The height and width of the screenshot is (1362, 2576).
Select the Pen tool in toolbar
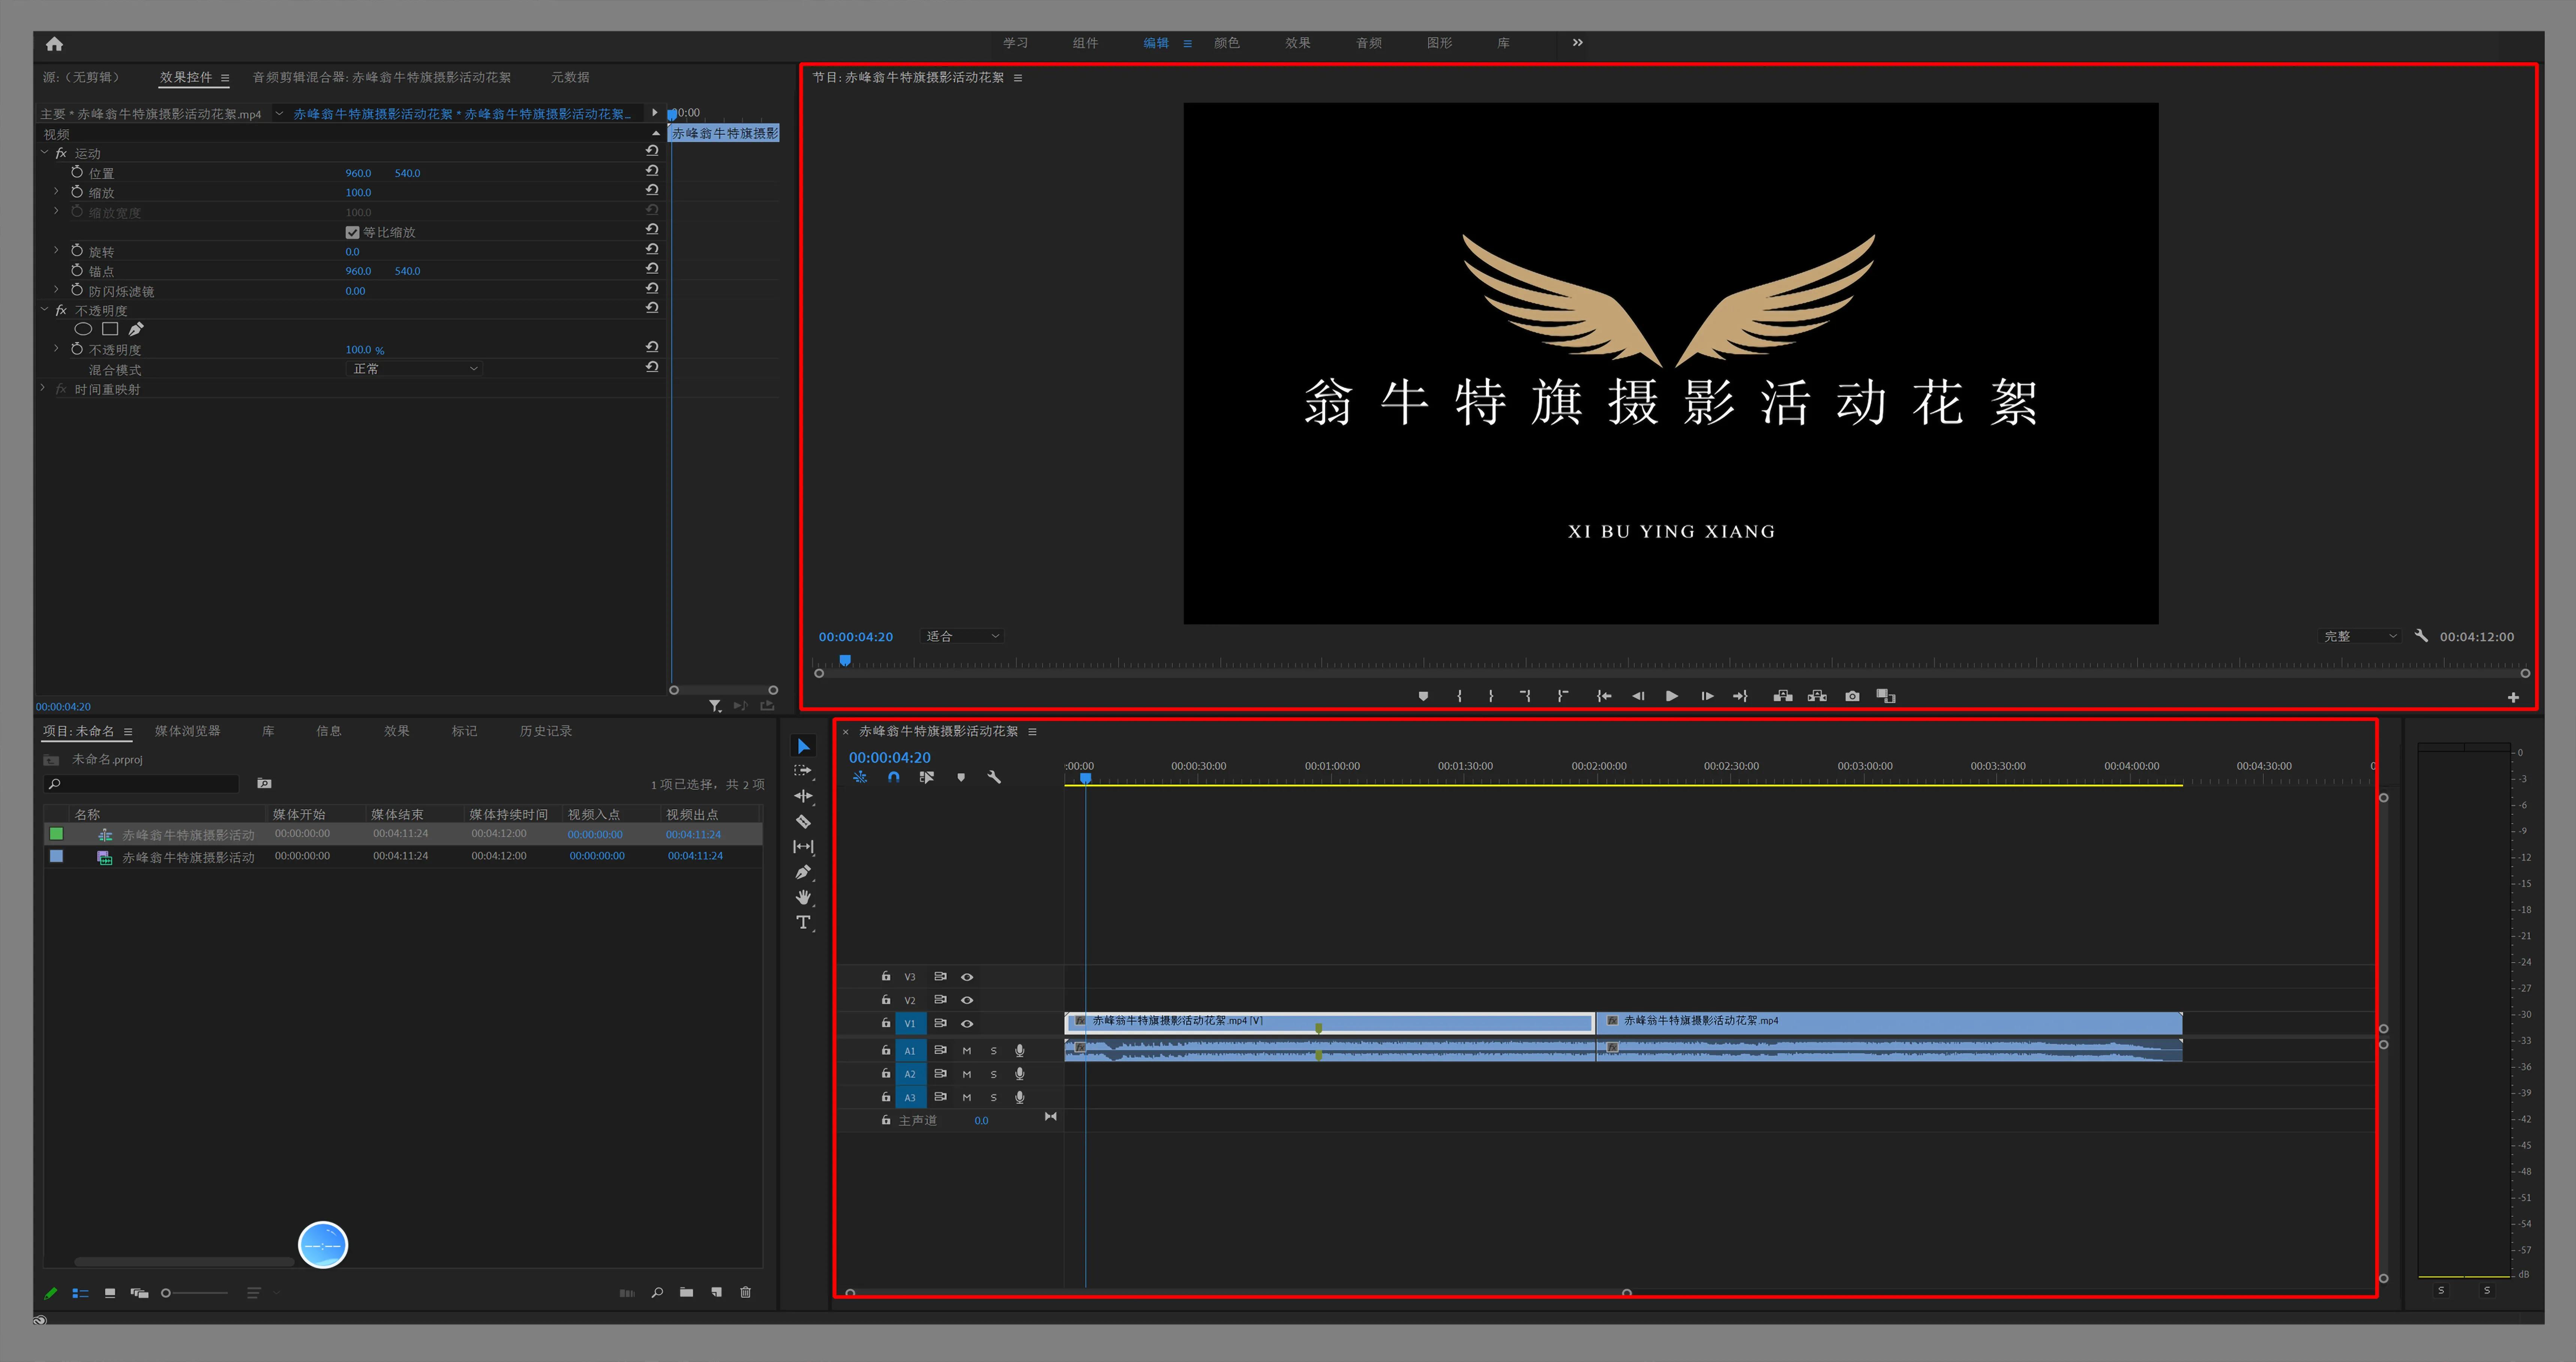(x=803, y=872)
